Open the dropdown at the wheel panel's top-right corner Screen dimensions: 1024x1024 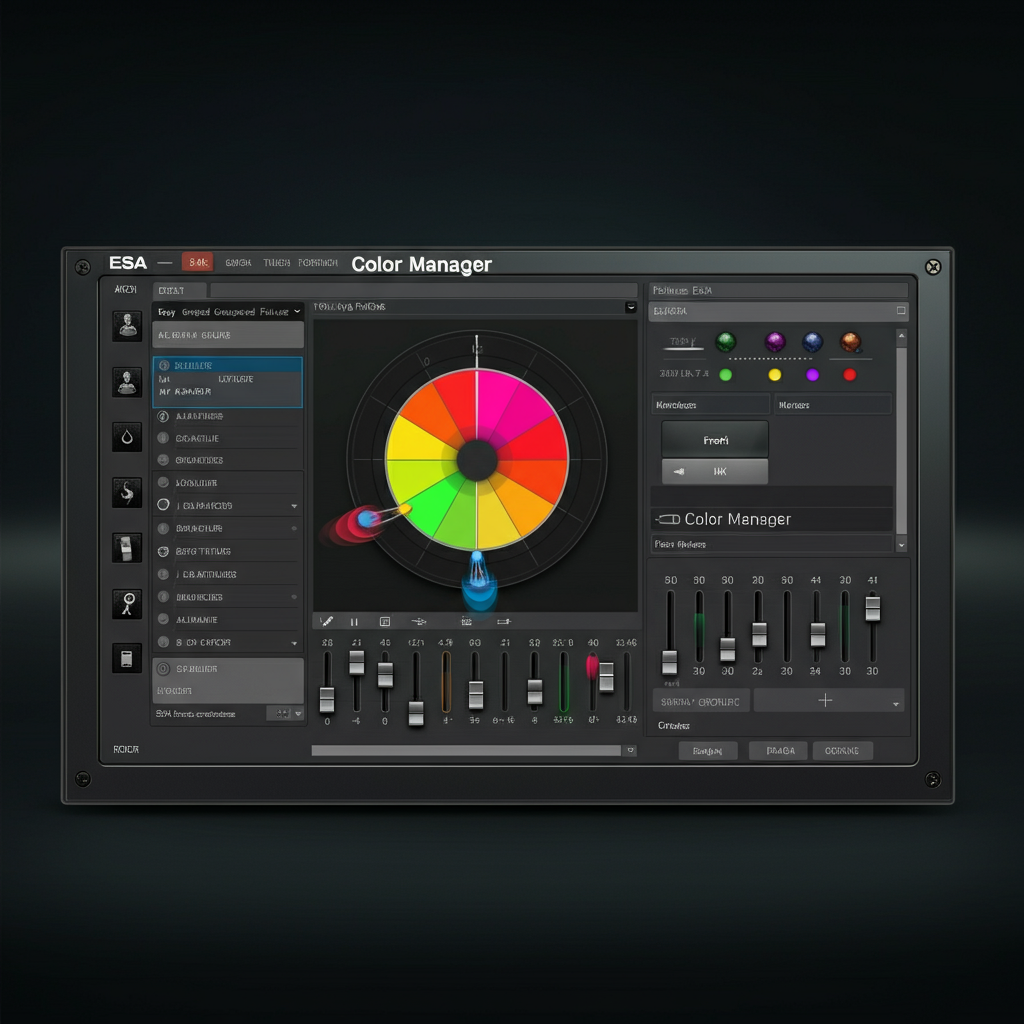631,307
